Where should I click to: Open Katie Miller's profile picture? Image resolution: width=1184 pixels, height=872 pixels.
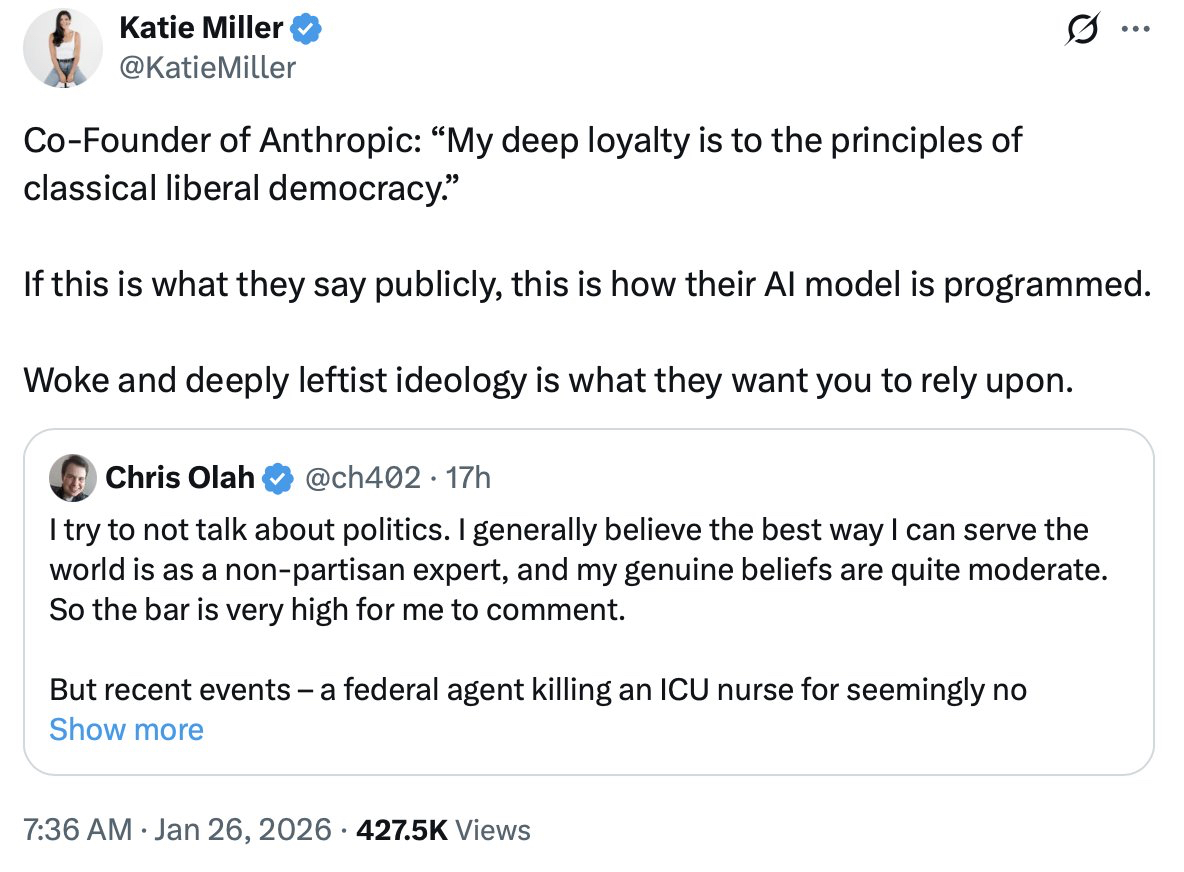65,49
